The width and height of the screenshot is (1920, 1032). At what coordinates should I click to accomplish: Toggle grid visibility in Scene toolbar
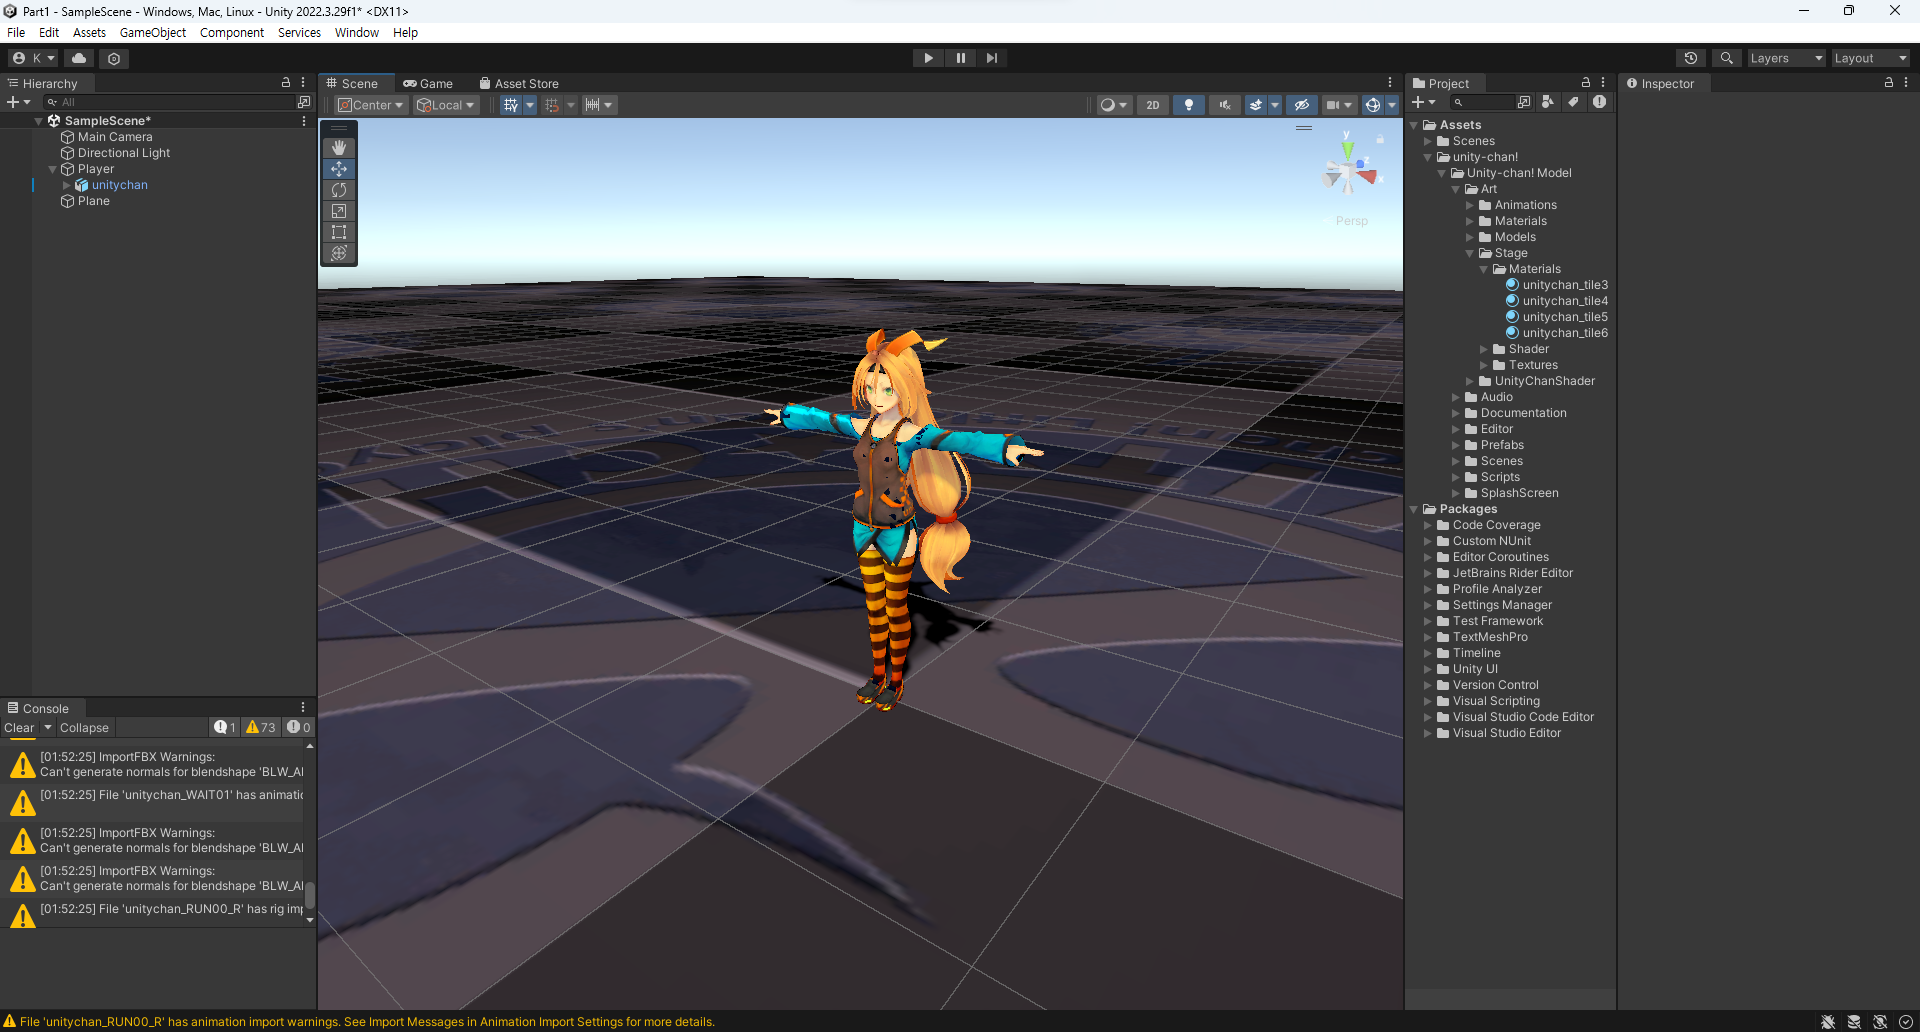pos(511,105)
